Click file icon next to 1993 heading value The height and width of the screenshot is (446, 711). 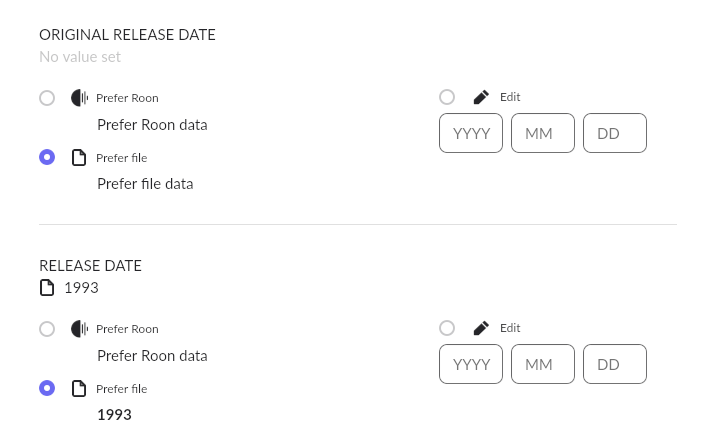pyautogui.click(x=47, y=287)
